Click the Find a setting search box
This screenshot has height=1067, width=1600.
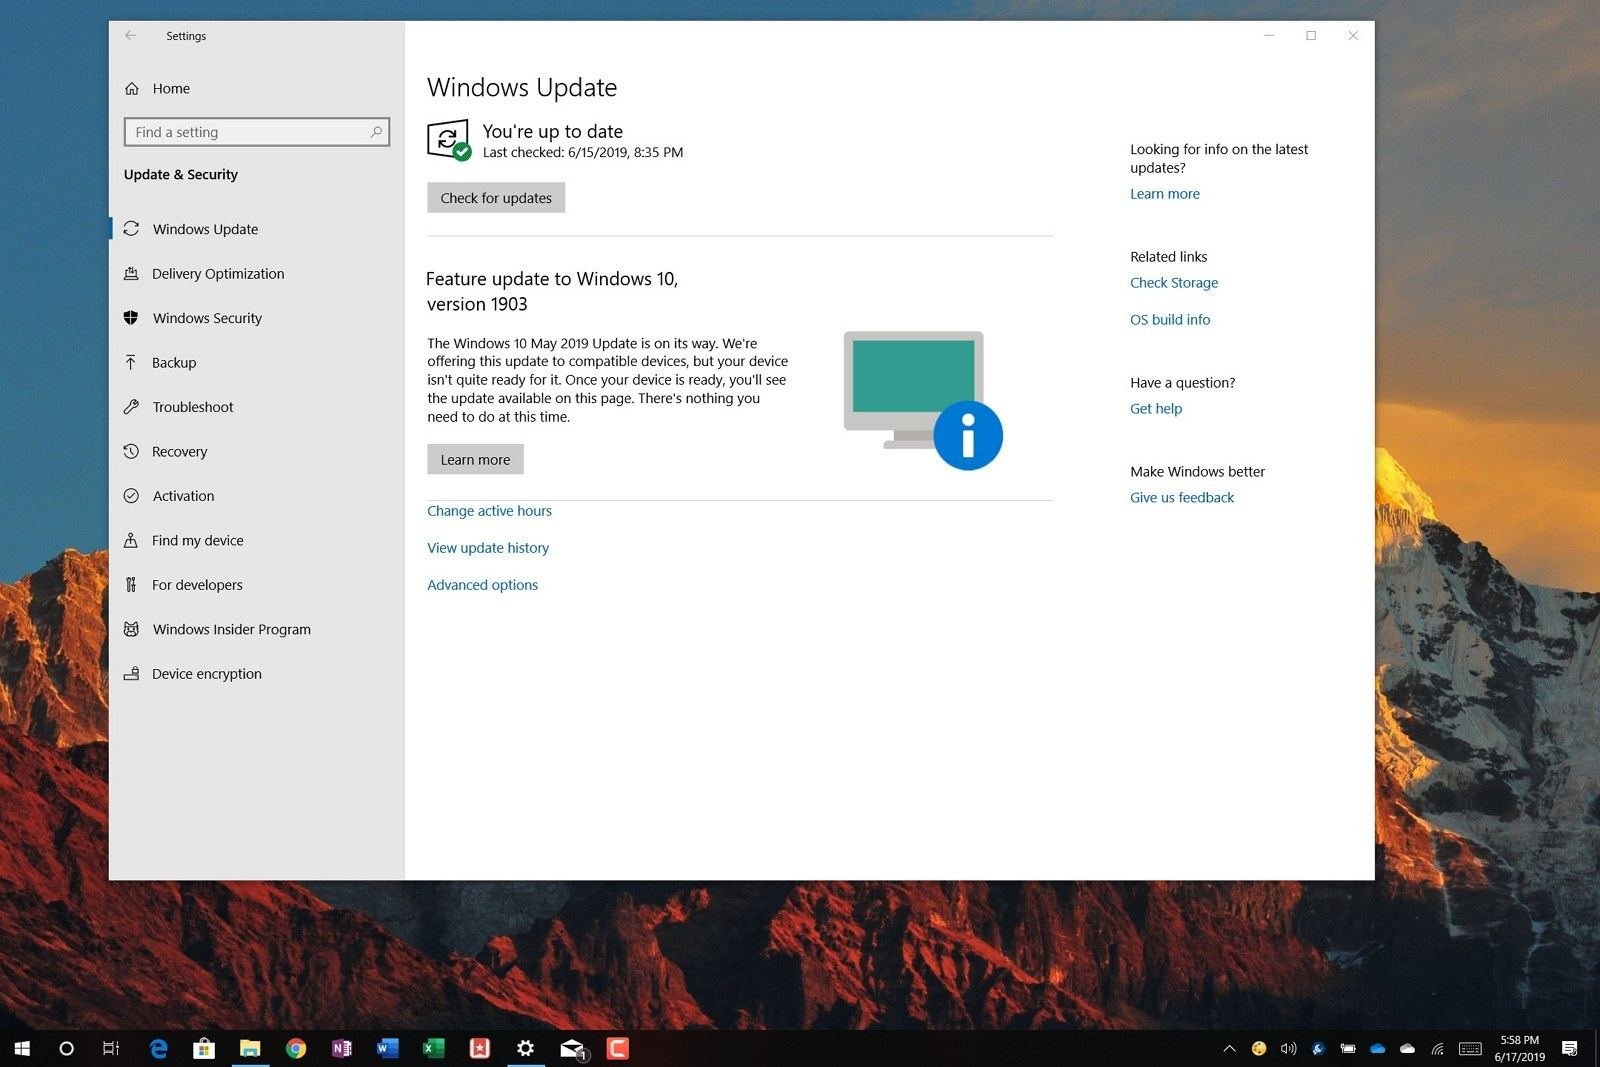pos(250,132)
